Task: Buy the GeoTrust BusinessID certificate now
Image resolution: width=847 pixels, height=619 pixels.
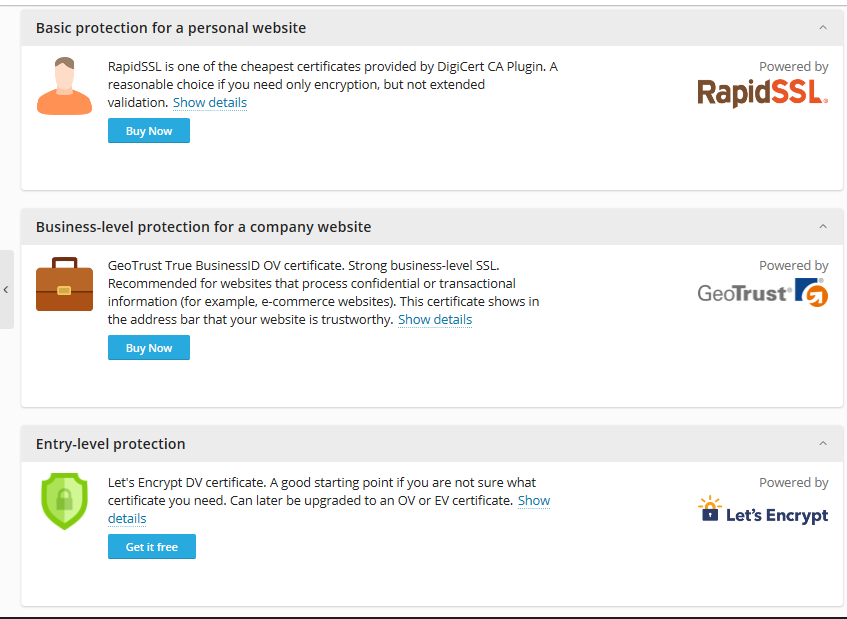Action: (x=149, y=348)
